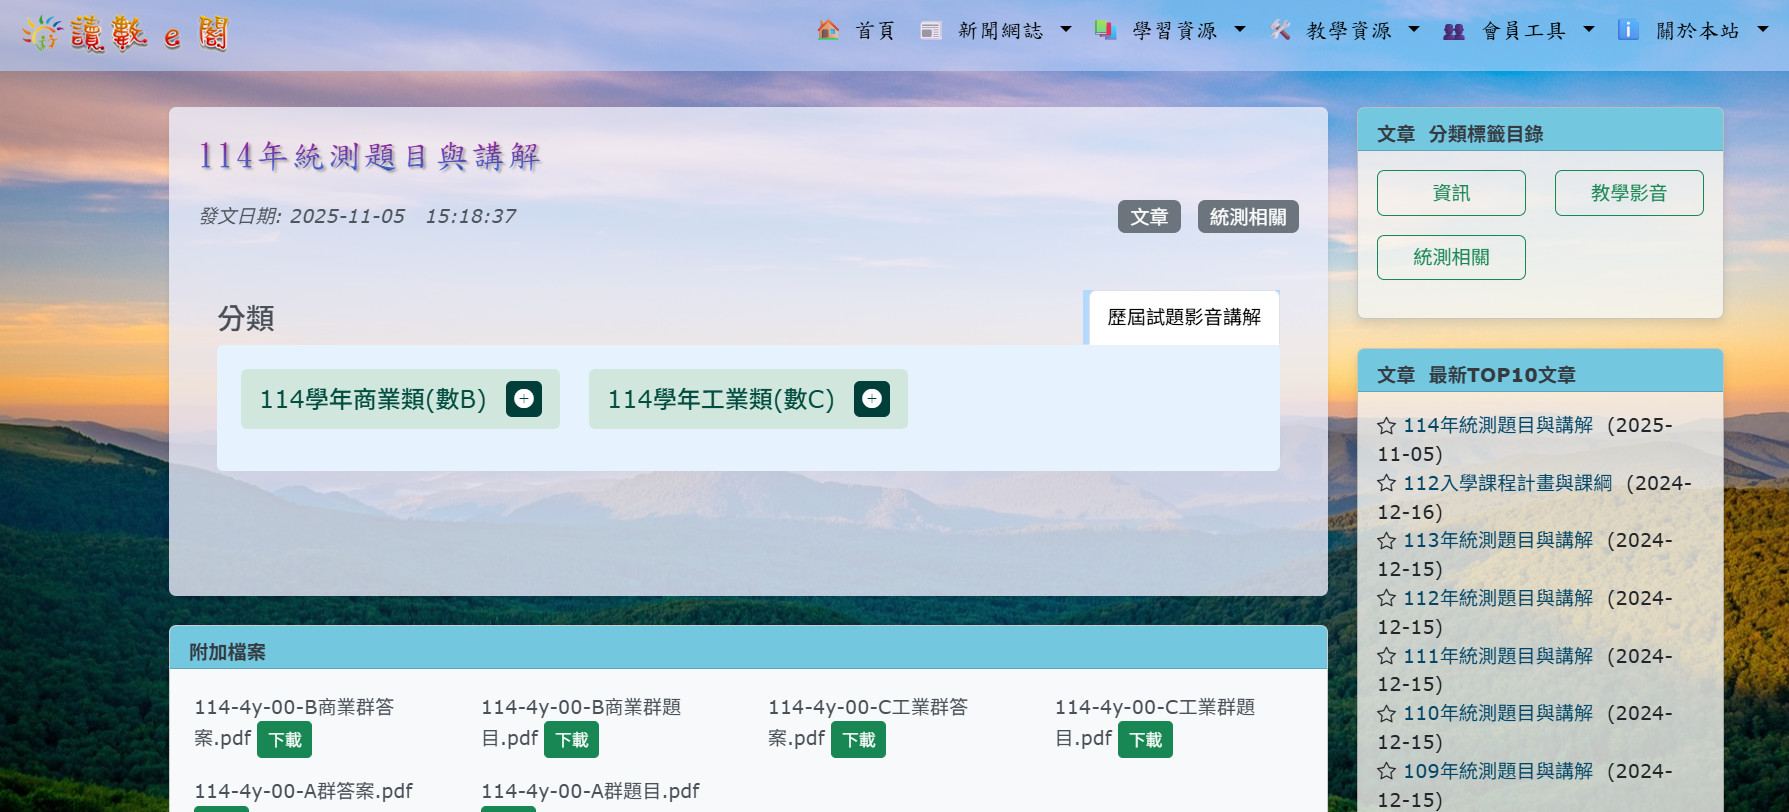Click the newspaper icon beside 新聞網誌

click(x=931, y=30)
